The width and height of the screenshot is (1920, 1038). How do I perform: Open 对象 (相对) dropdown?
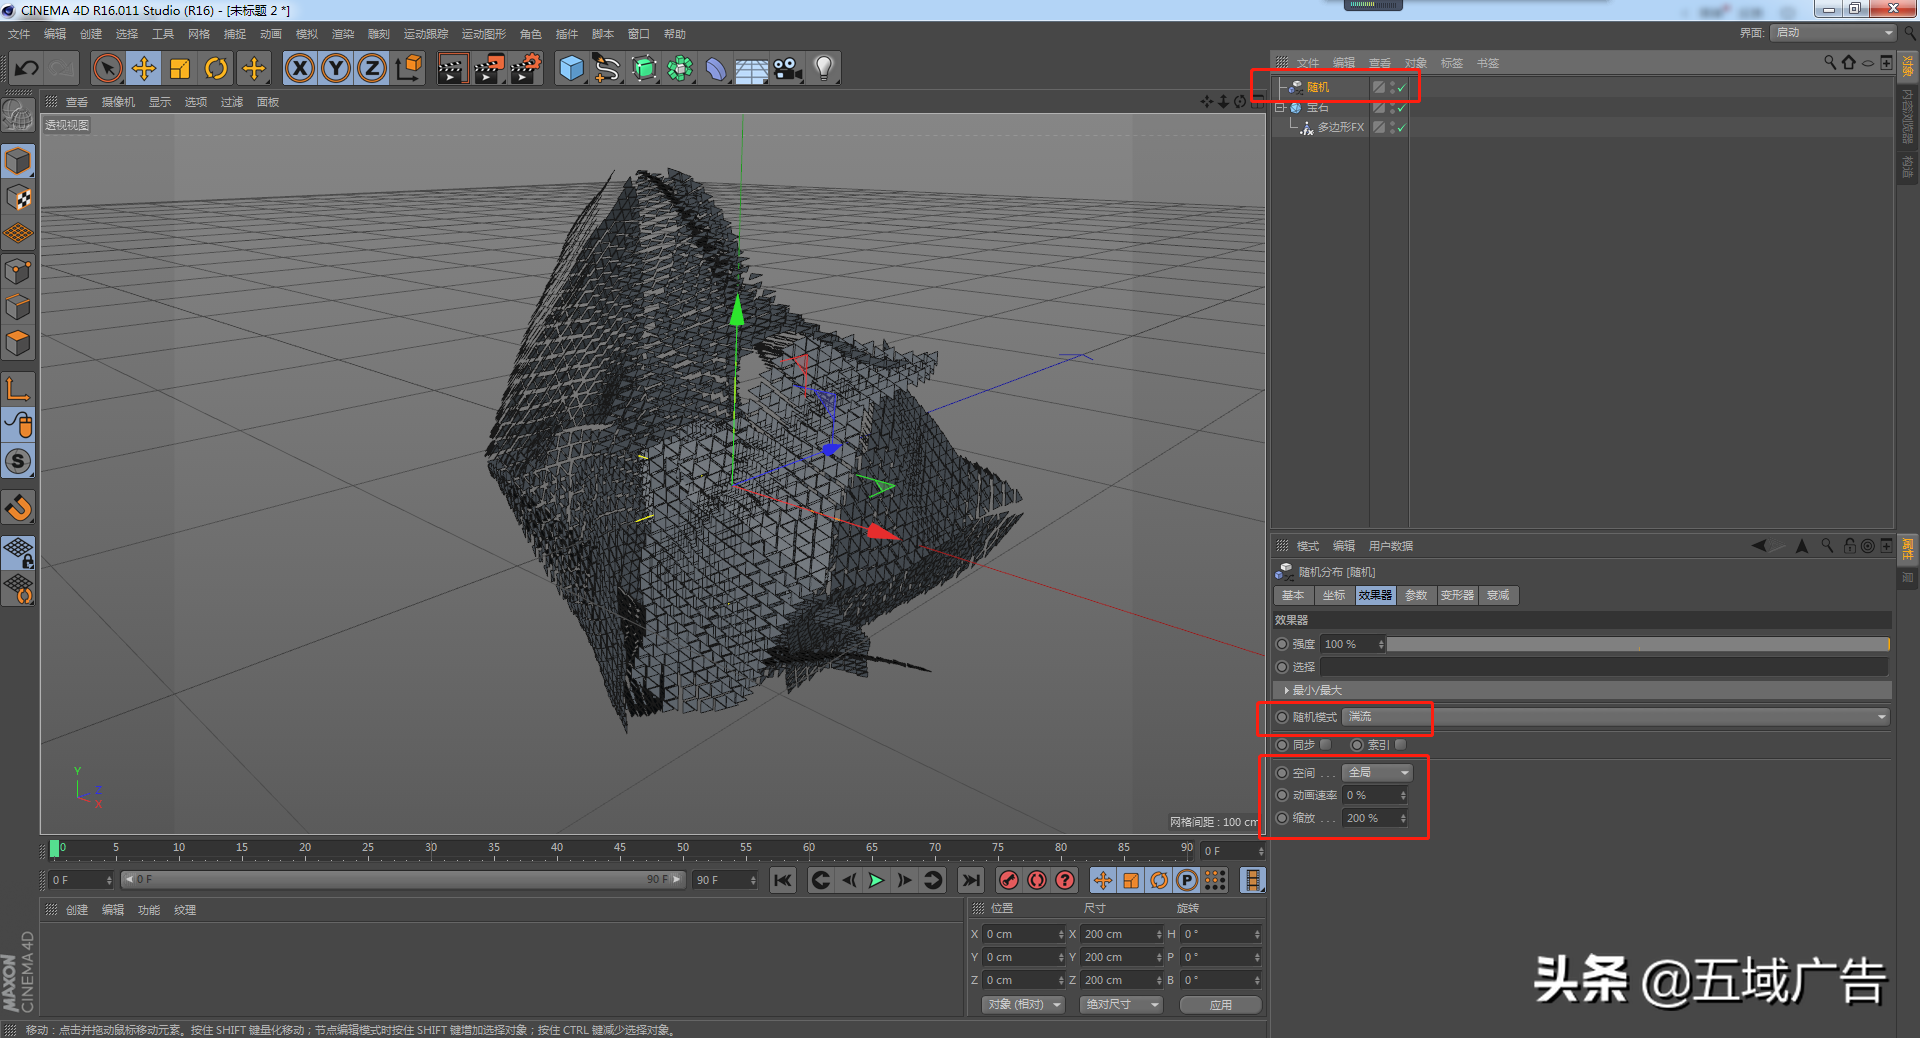1024,1005
